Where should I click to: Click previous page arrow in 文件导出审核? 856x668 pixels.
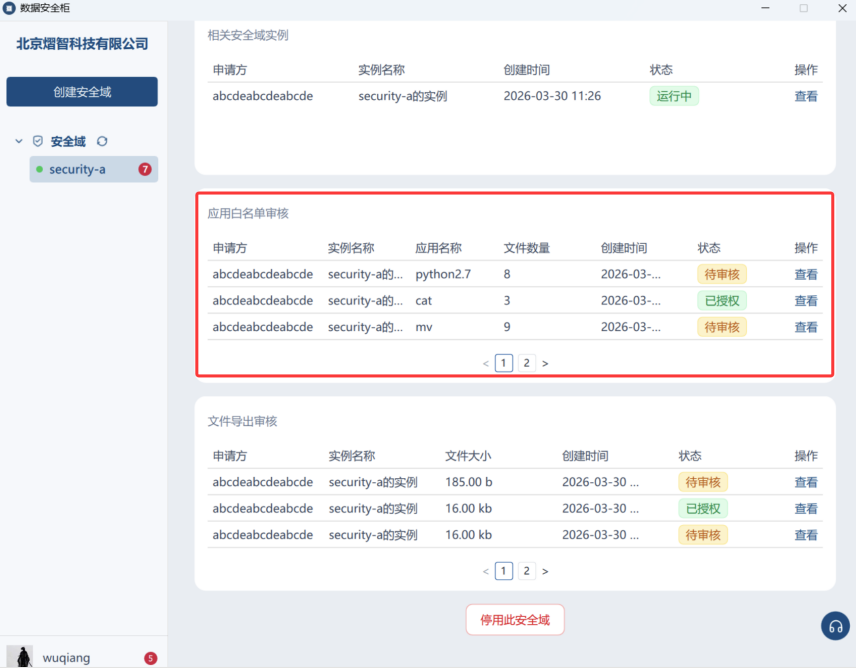click(485, 571)
